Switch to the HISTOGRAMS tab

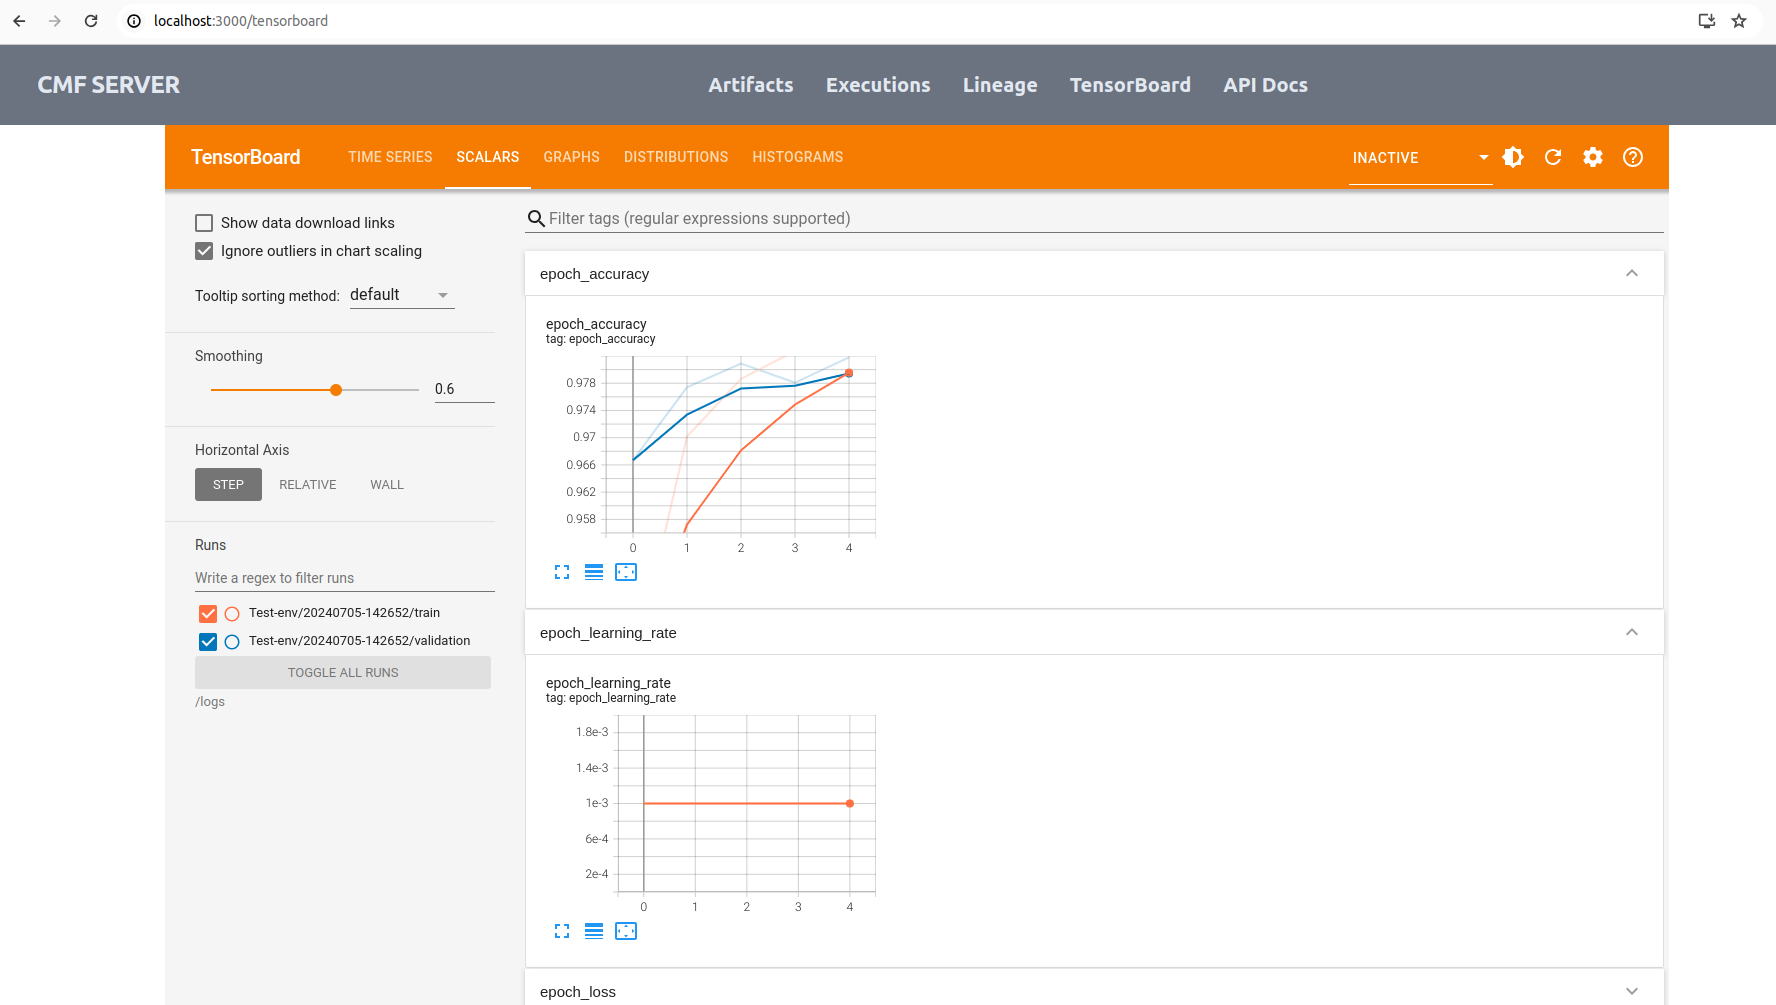[798, 157]
